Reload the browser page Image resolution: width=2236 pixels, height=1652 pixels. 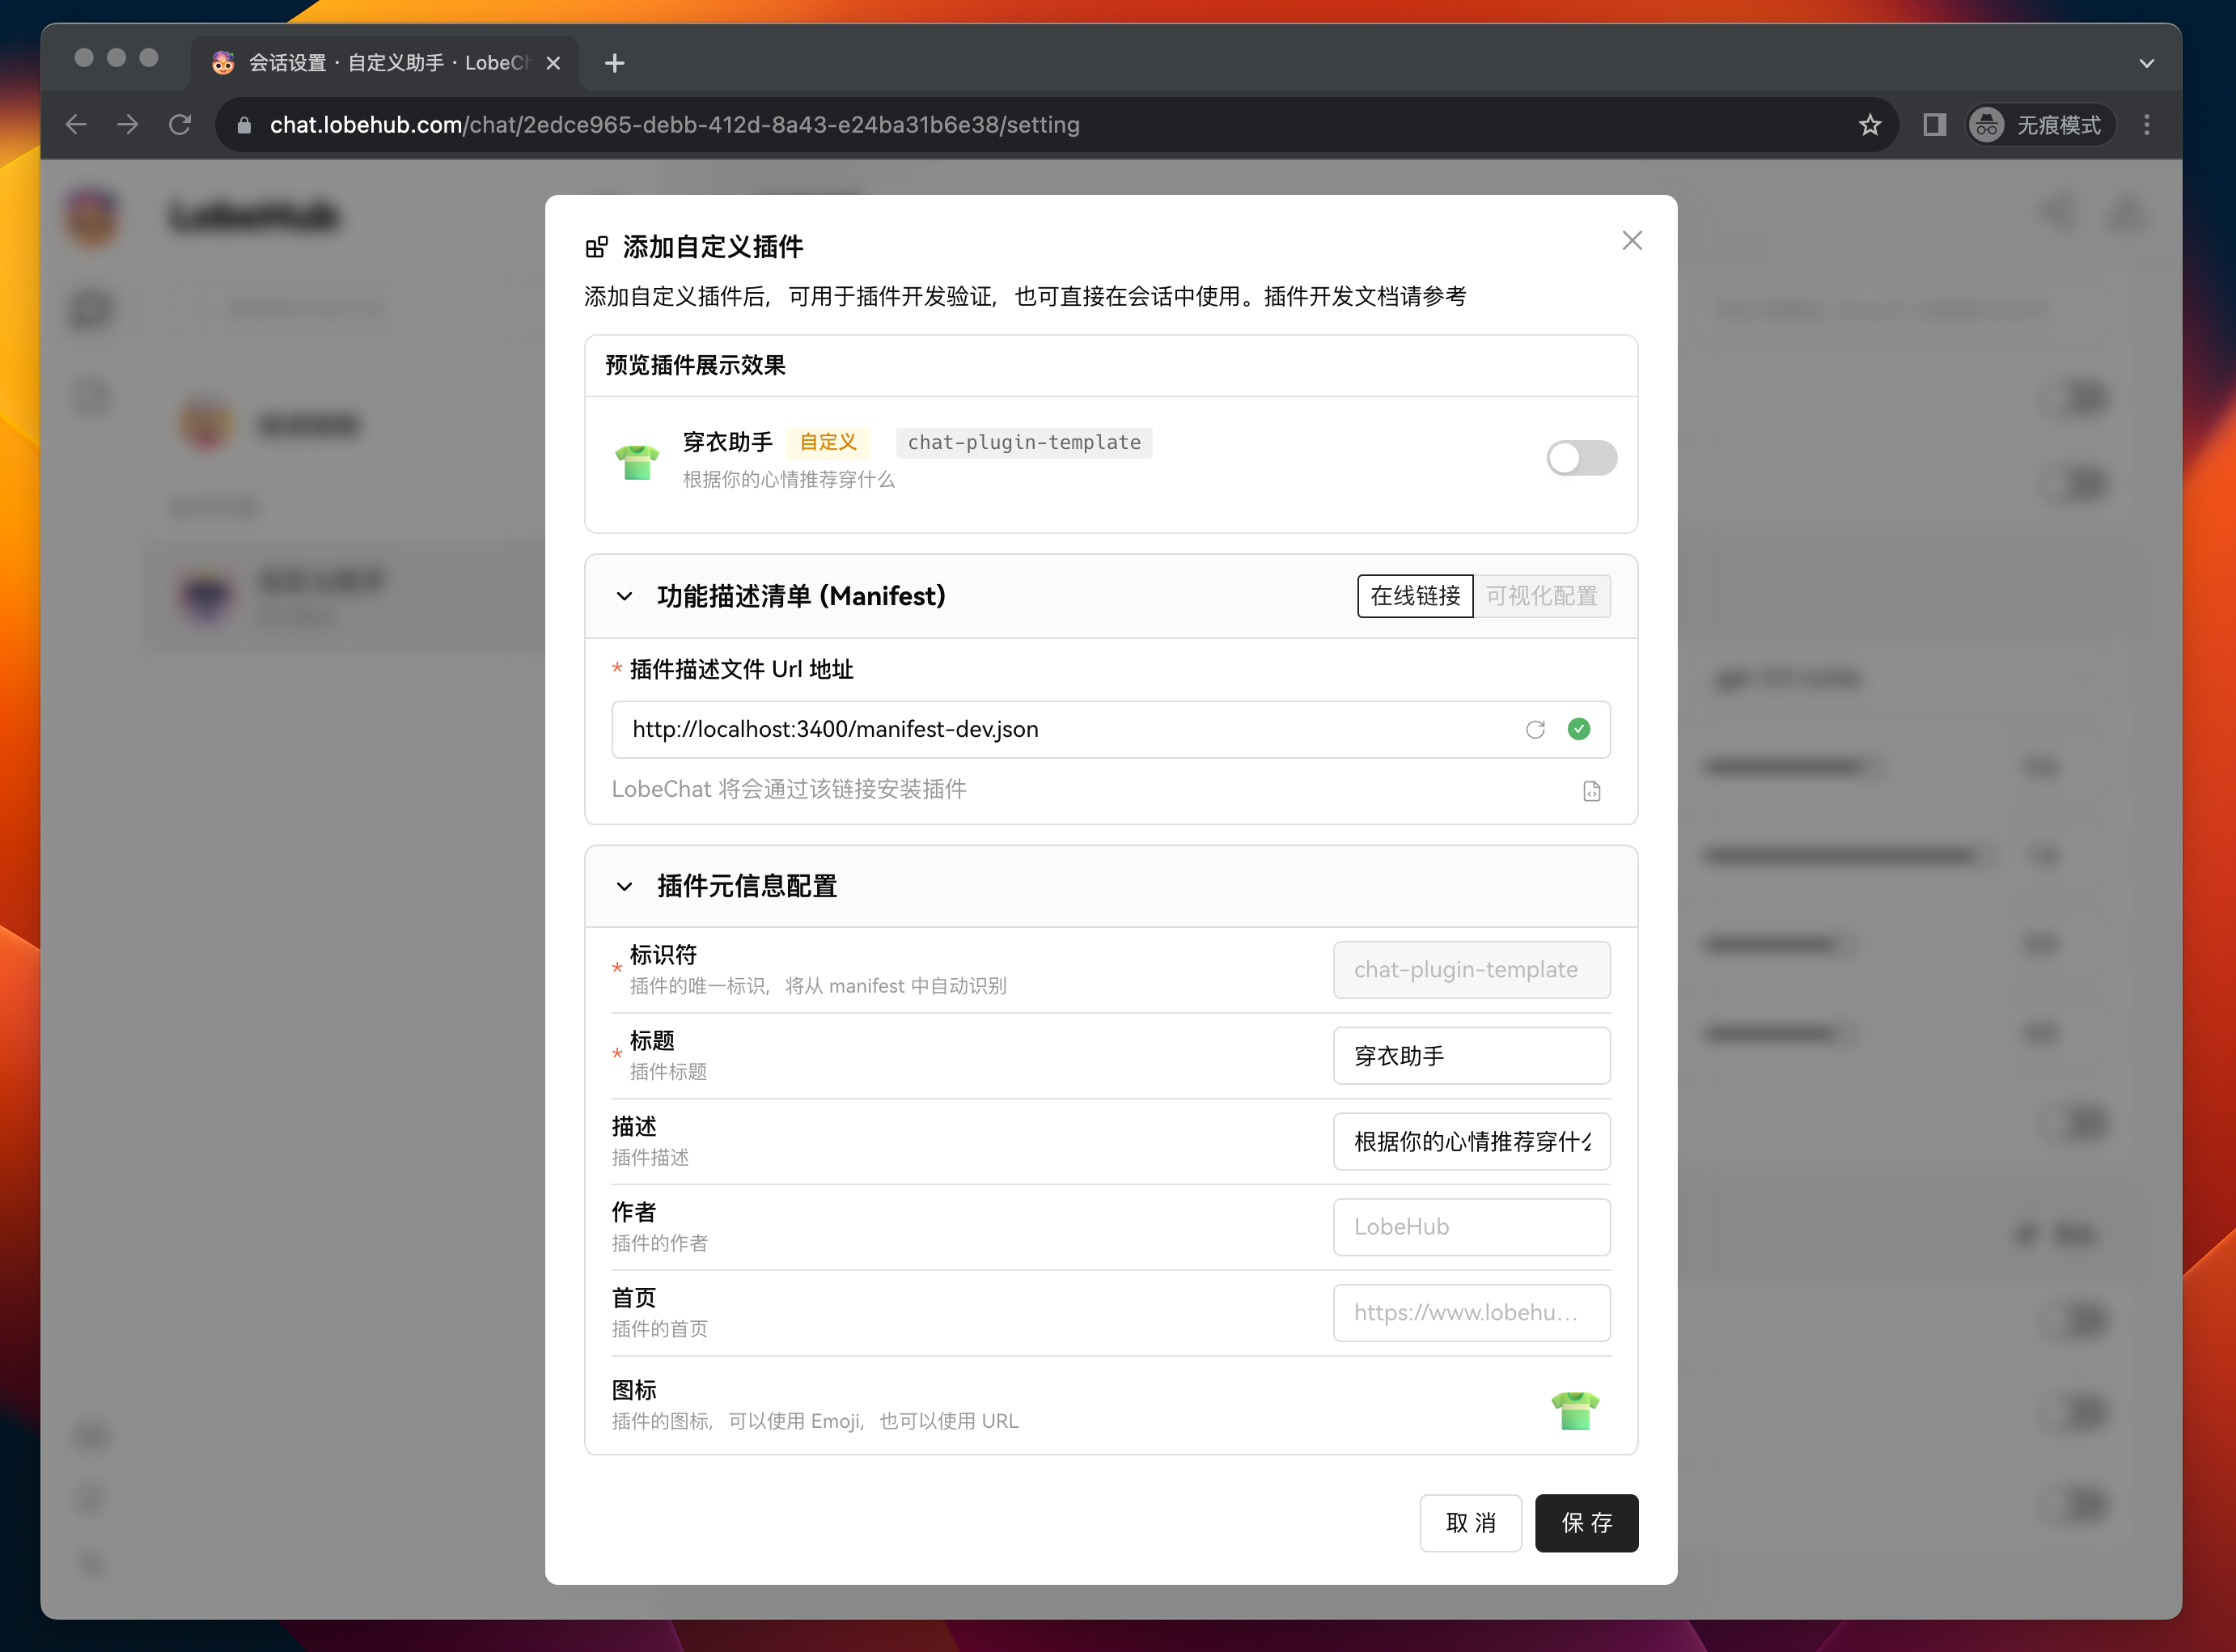point(180,124)
